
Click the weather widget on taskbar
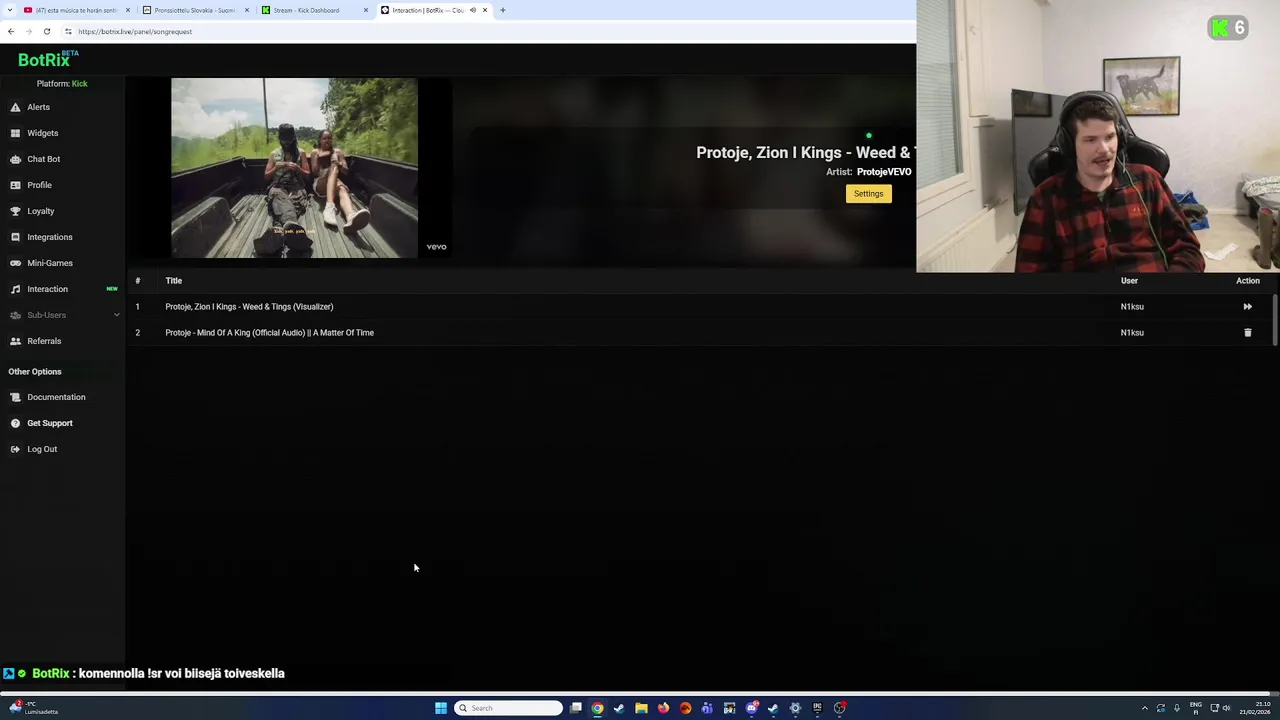coord(34,708)
